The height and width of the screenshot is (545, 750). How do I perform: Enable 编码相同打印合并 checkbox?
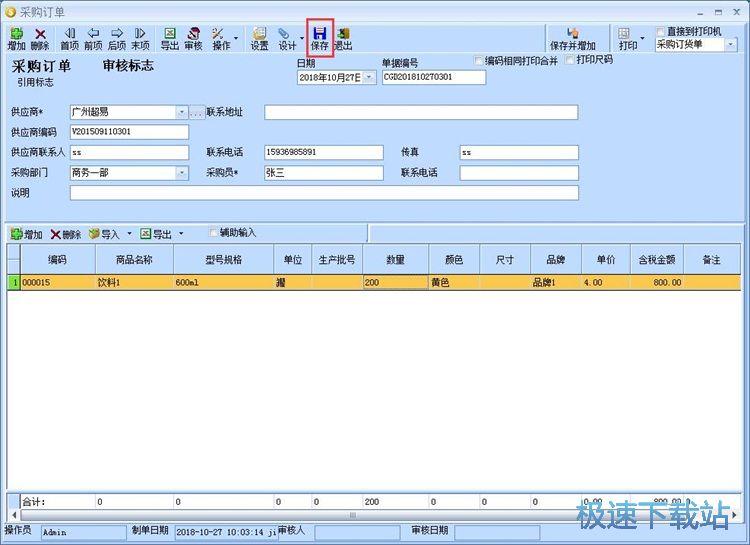pyautogui.click(x=478, y=60)
